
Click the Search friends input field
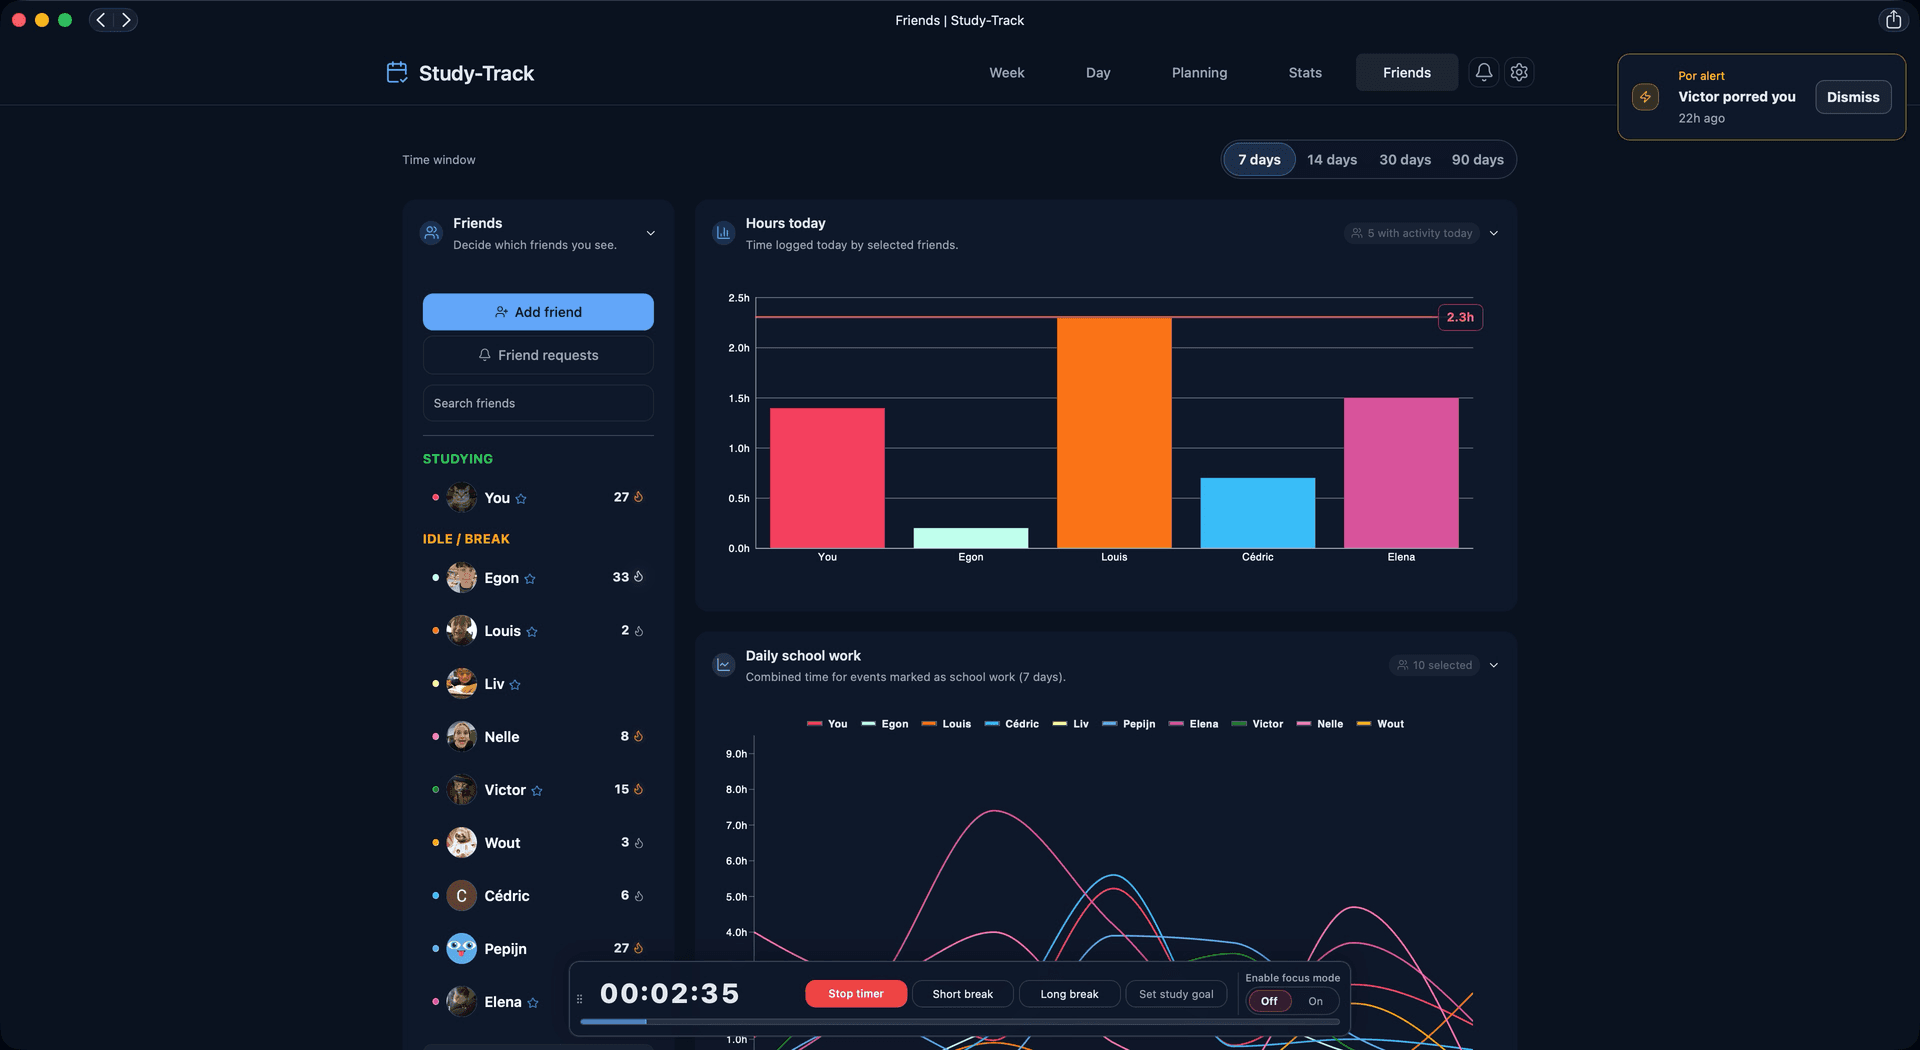538,403
